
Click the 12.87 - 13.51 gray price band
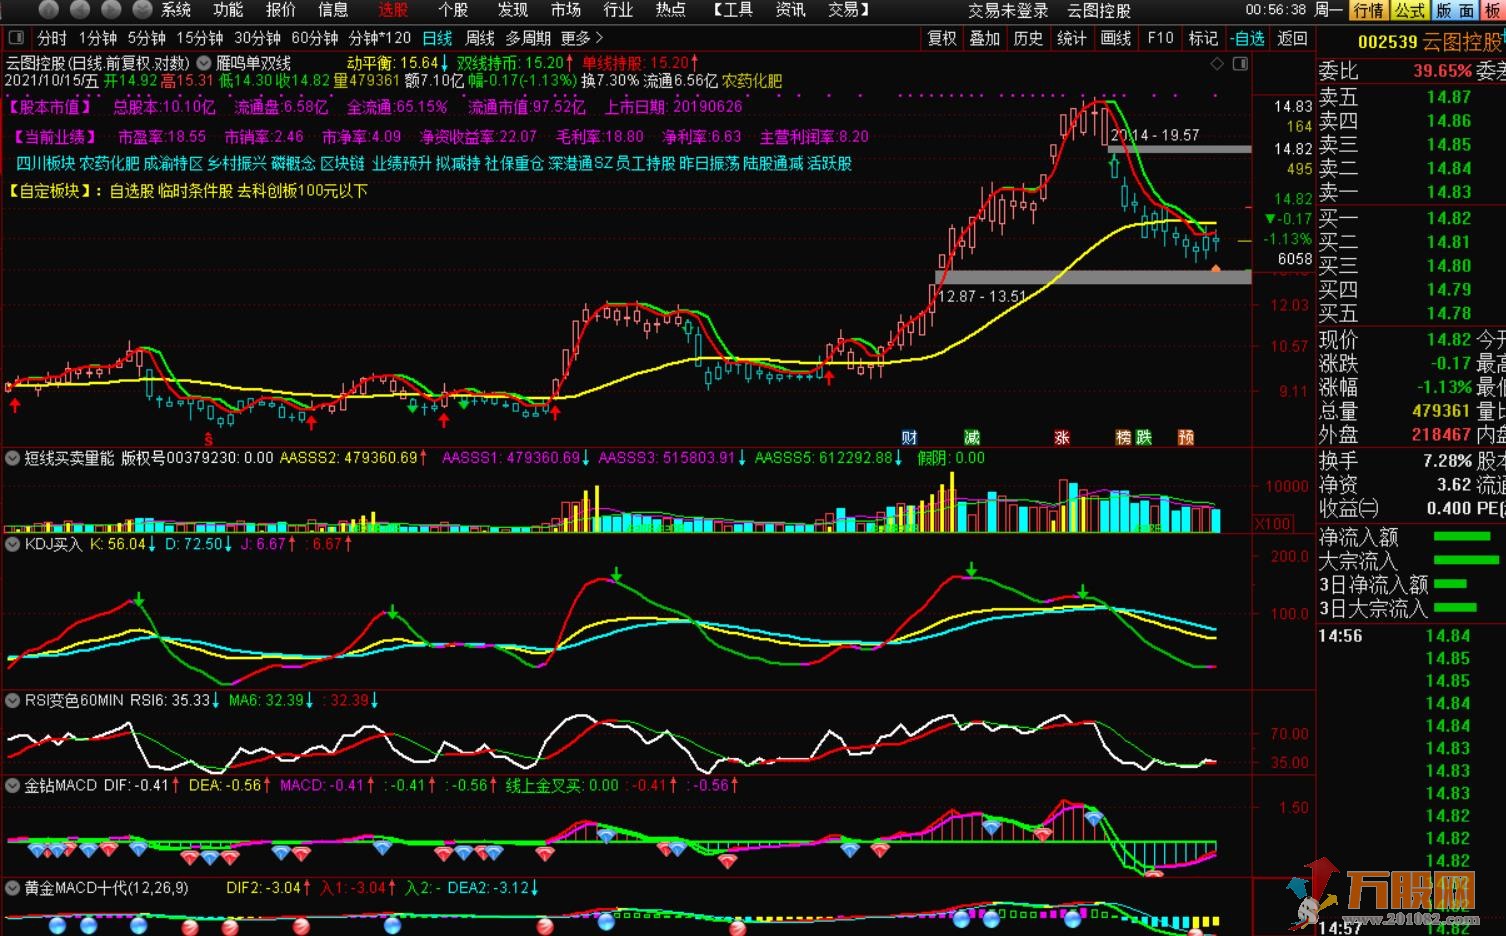(1092, 277)
